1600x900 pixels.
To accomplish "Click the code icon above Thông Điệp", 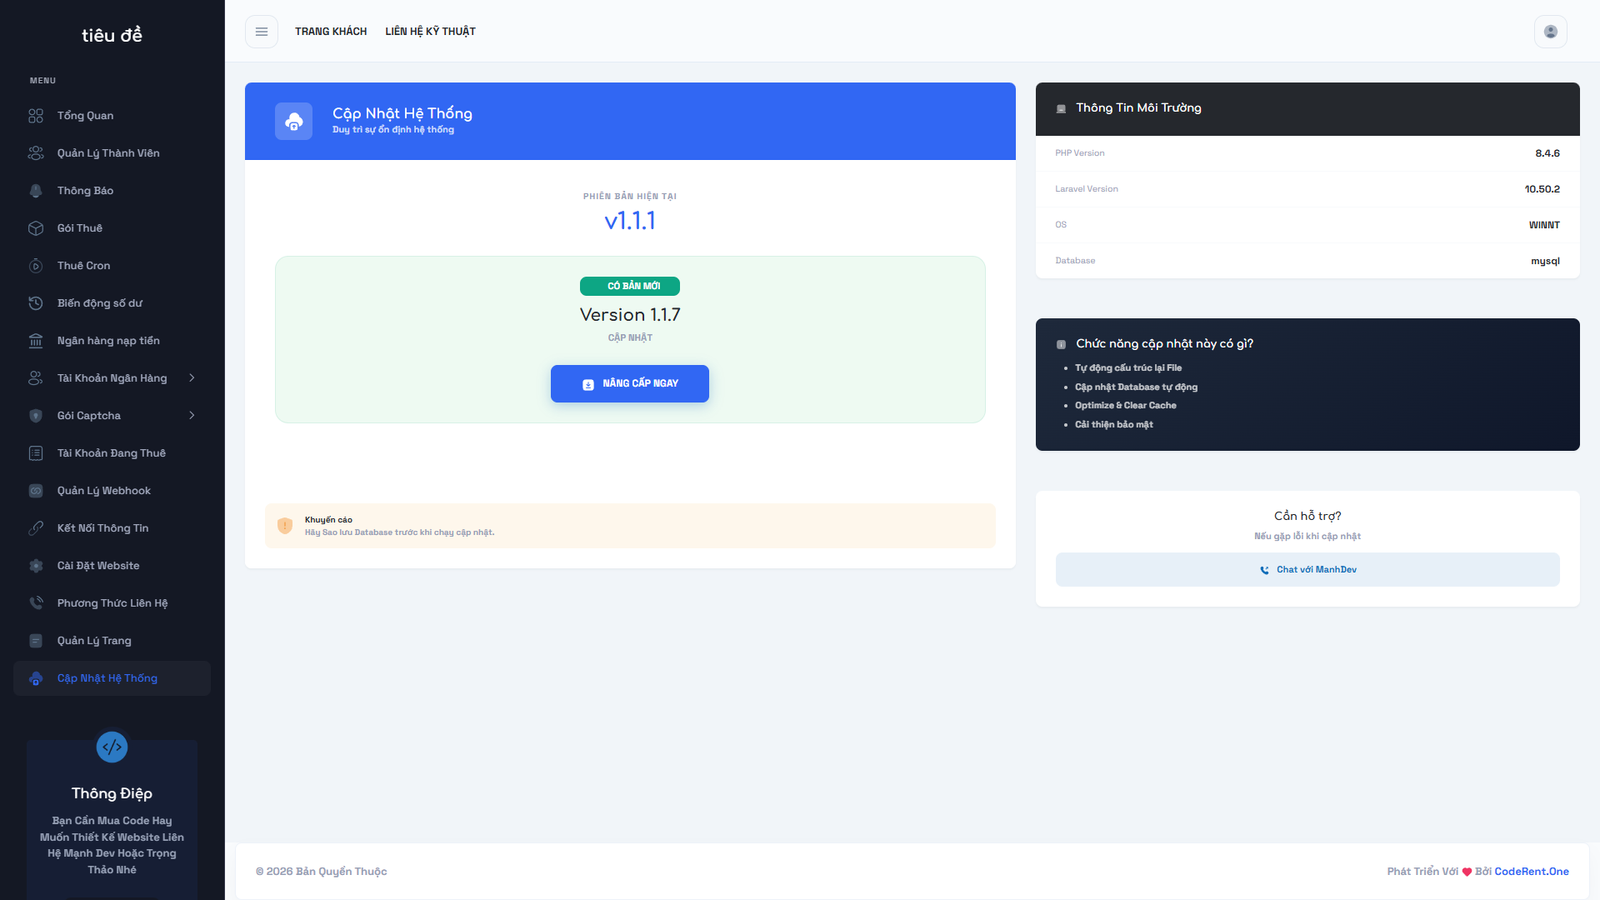I will pos(111,746).
